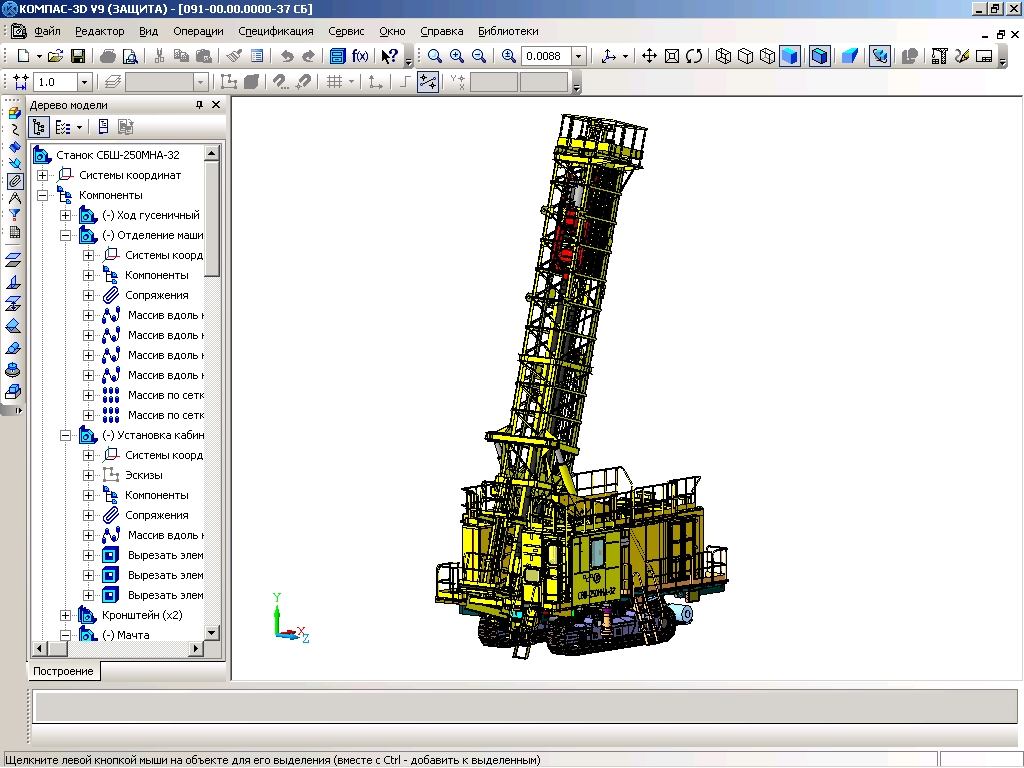
Task: Select the pan (move view) tool
Action: click(x=649, y=56)
